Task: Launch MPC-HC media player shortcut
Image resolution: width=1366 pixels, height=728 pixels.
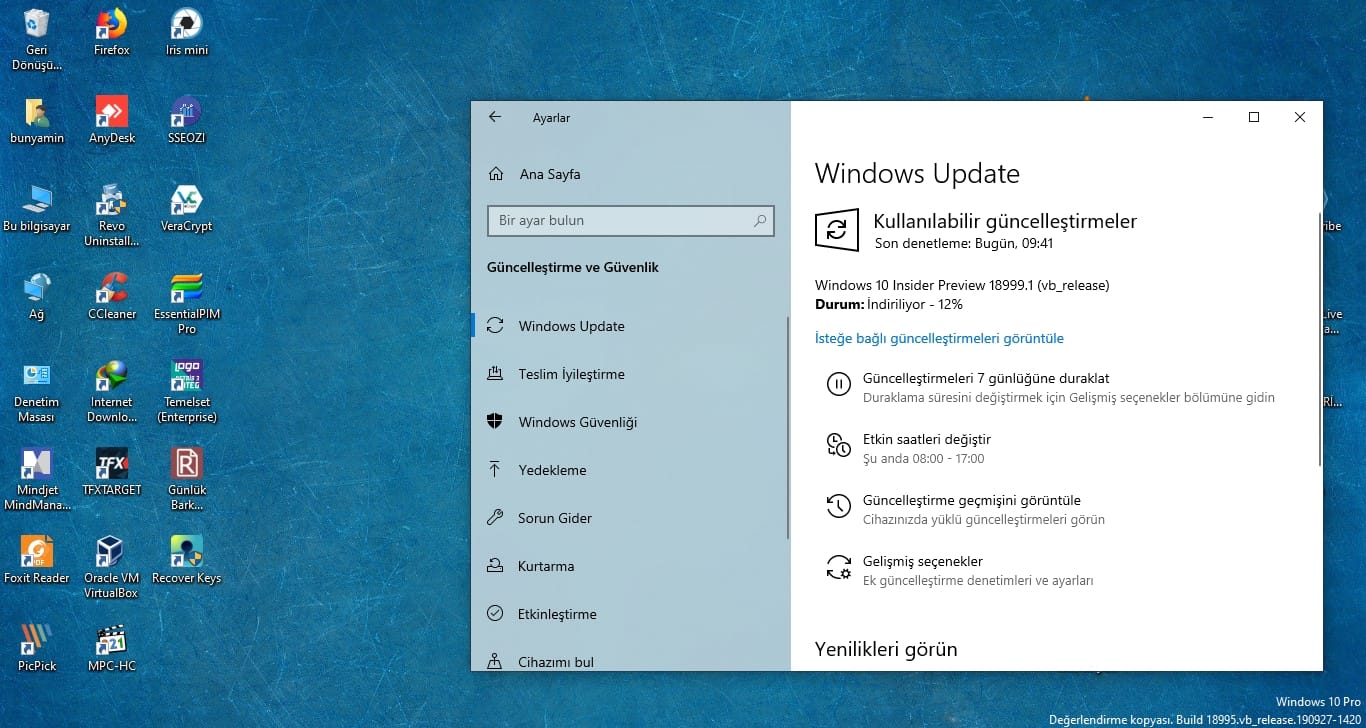Action: click(112, 649)
